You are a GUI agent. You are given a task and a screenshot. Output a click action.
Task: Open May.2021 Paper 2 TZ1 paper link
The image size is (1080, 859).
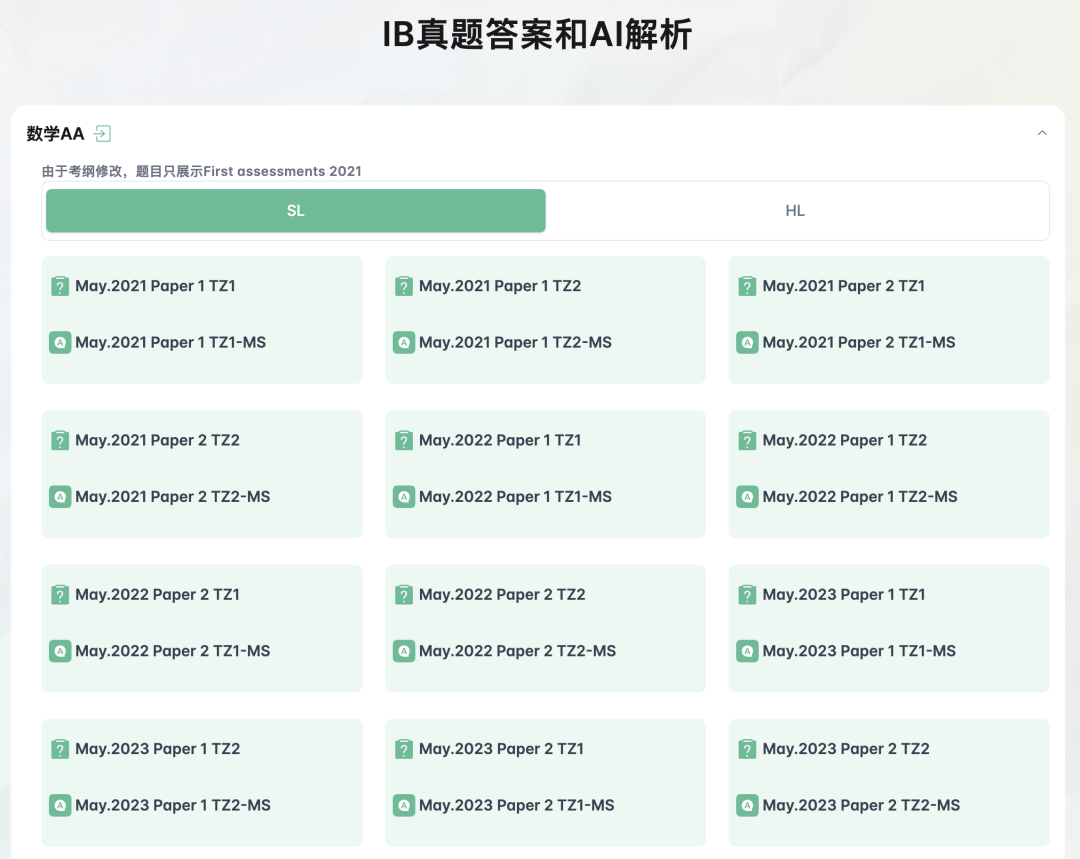tap(844, 286)
